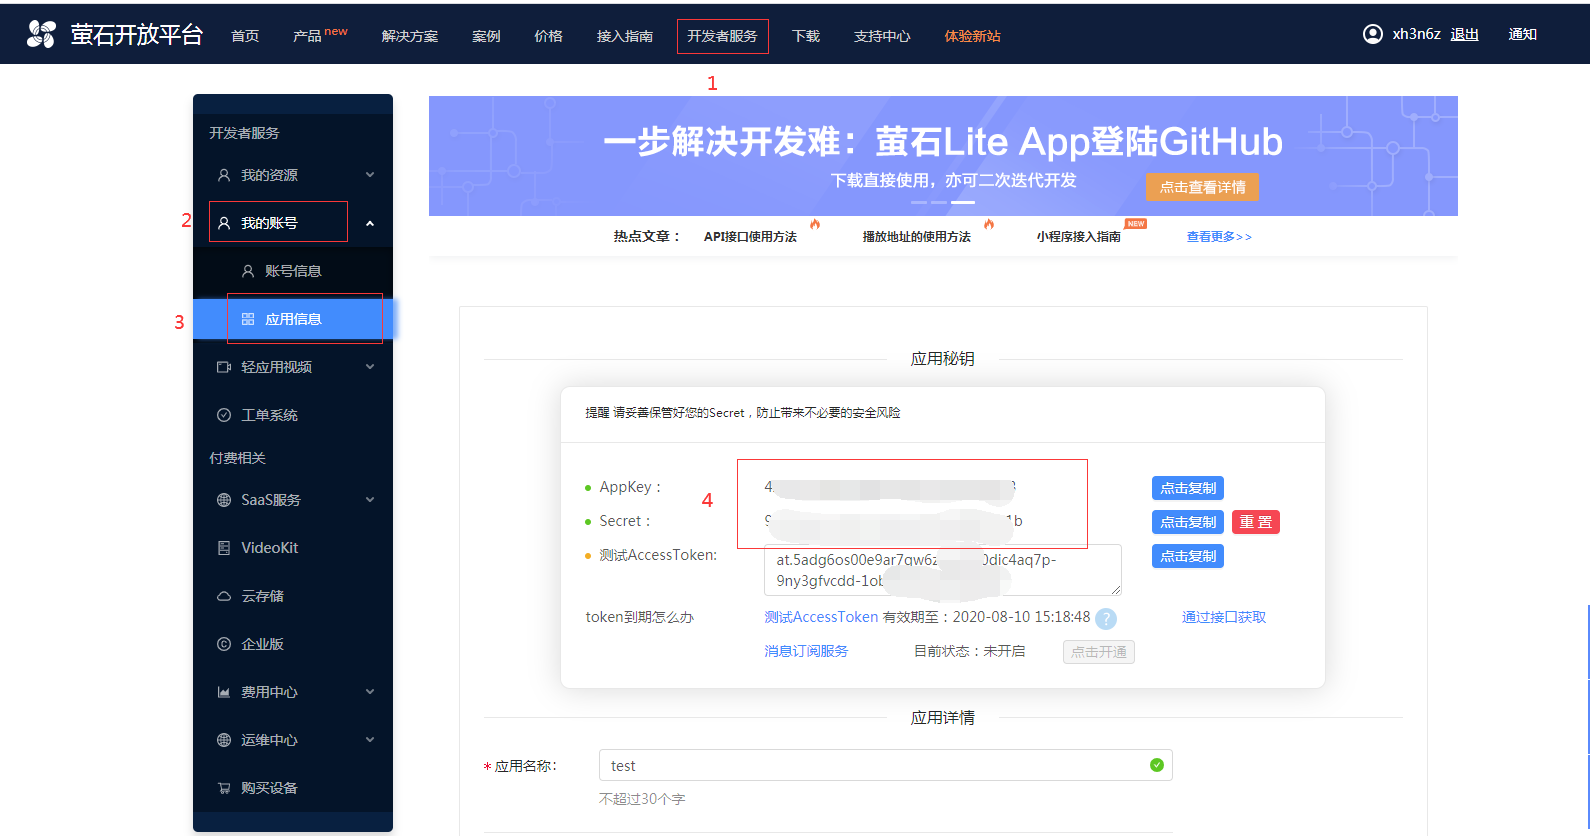
Task: Open 账号信息 in the sidebar
Action: (x=292, y=271)
